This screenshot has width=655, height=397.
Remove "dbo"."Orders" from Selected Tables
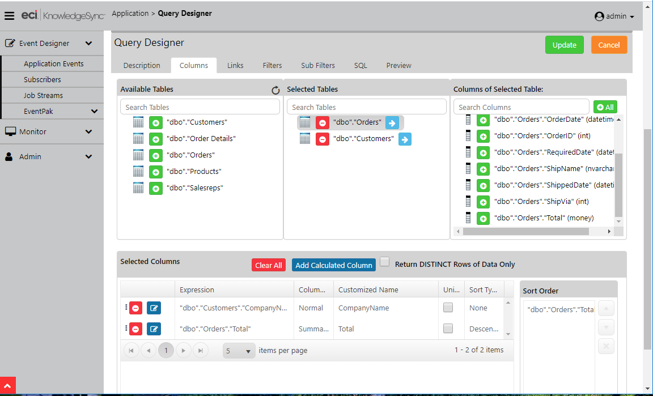(x=322, y=123)
